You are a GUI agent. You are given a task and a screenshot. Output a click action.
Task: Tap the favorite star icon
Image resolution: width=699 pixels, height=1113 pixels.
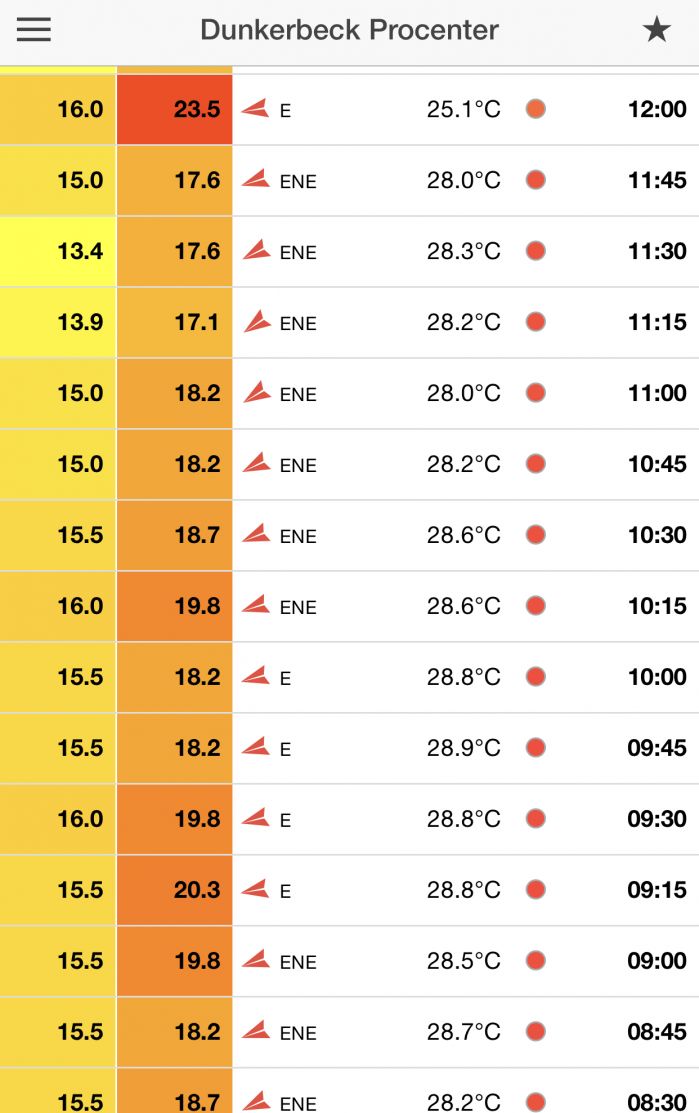coord(656,30)
